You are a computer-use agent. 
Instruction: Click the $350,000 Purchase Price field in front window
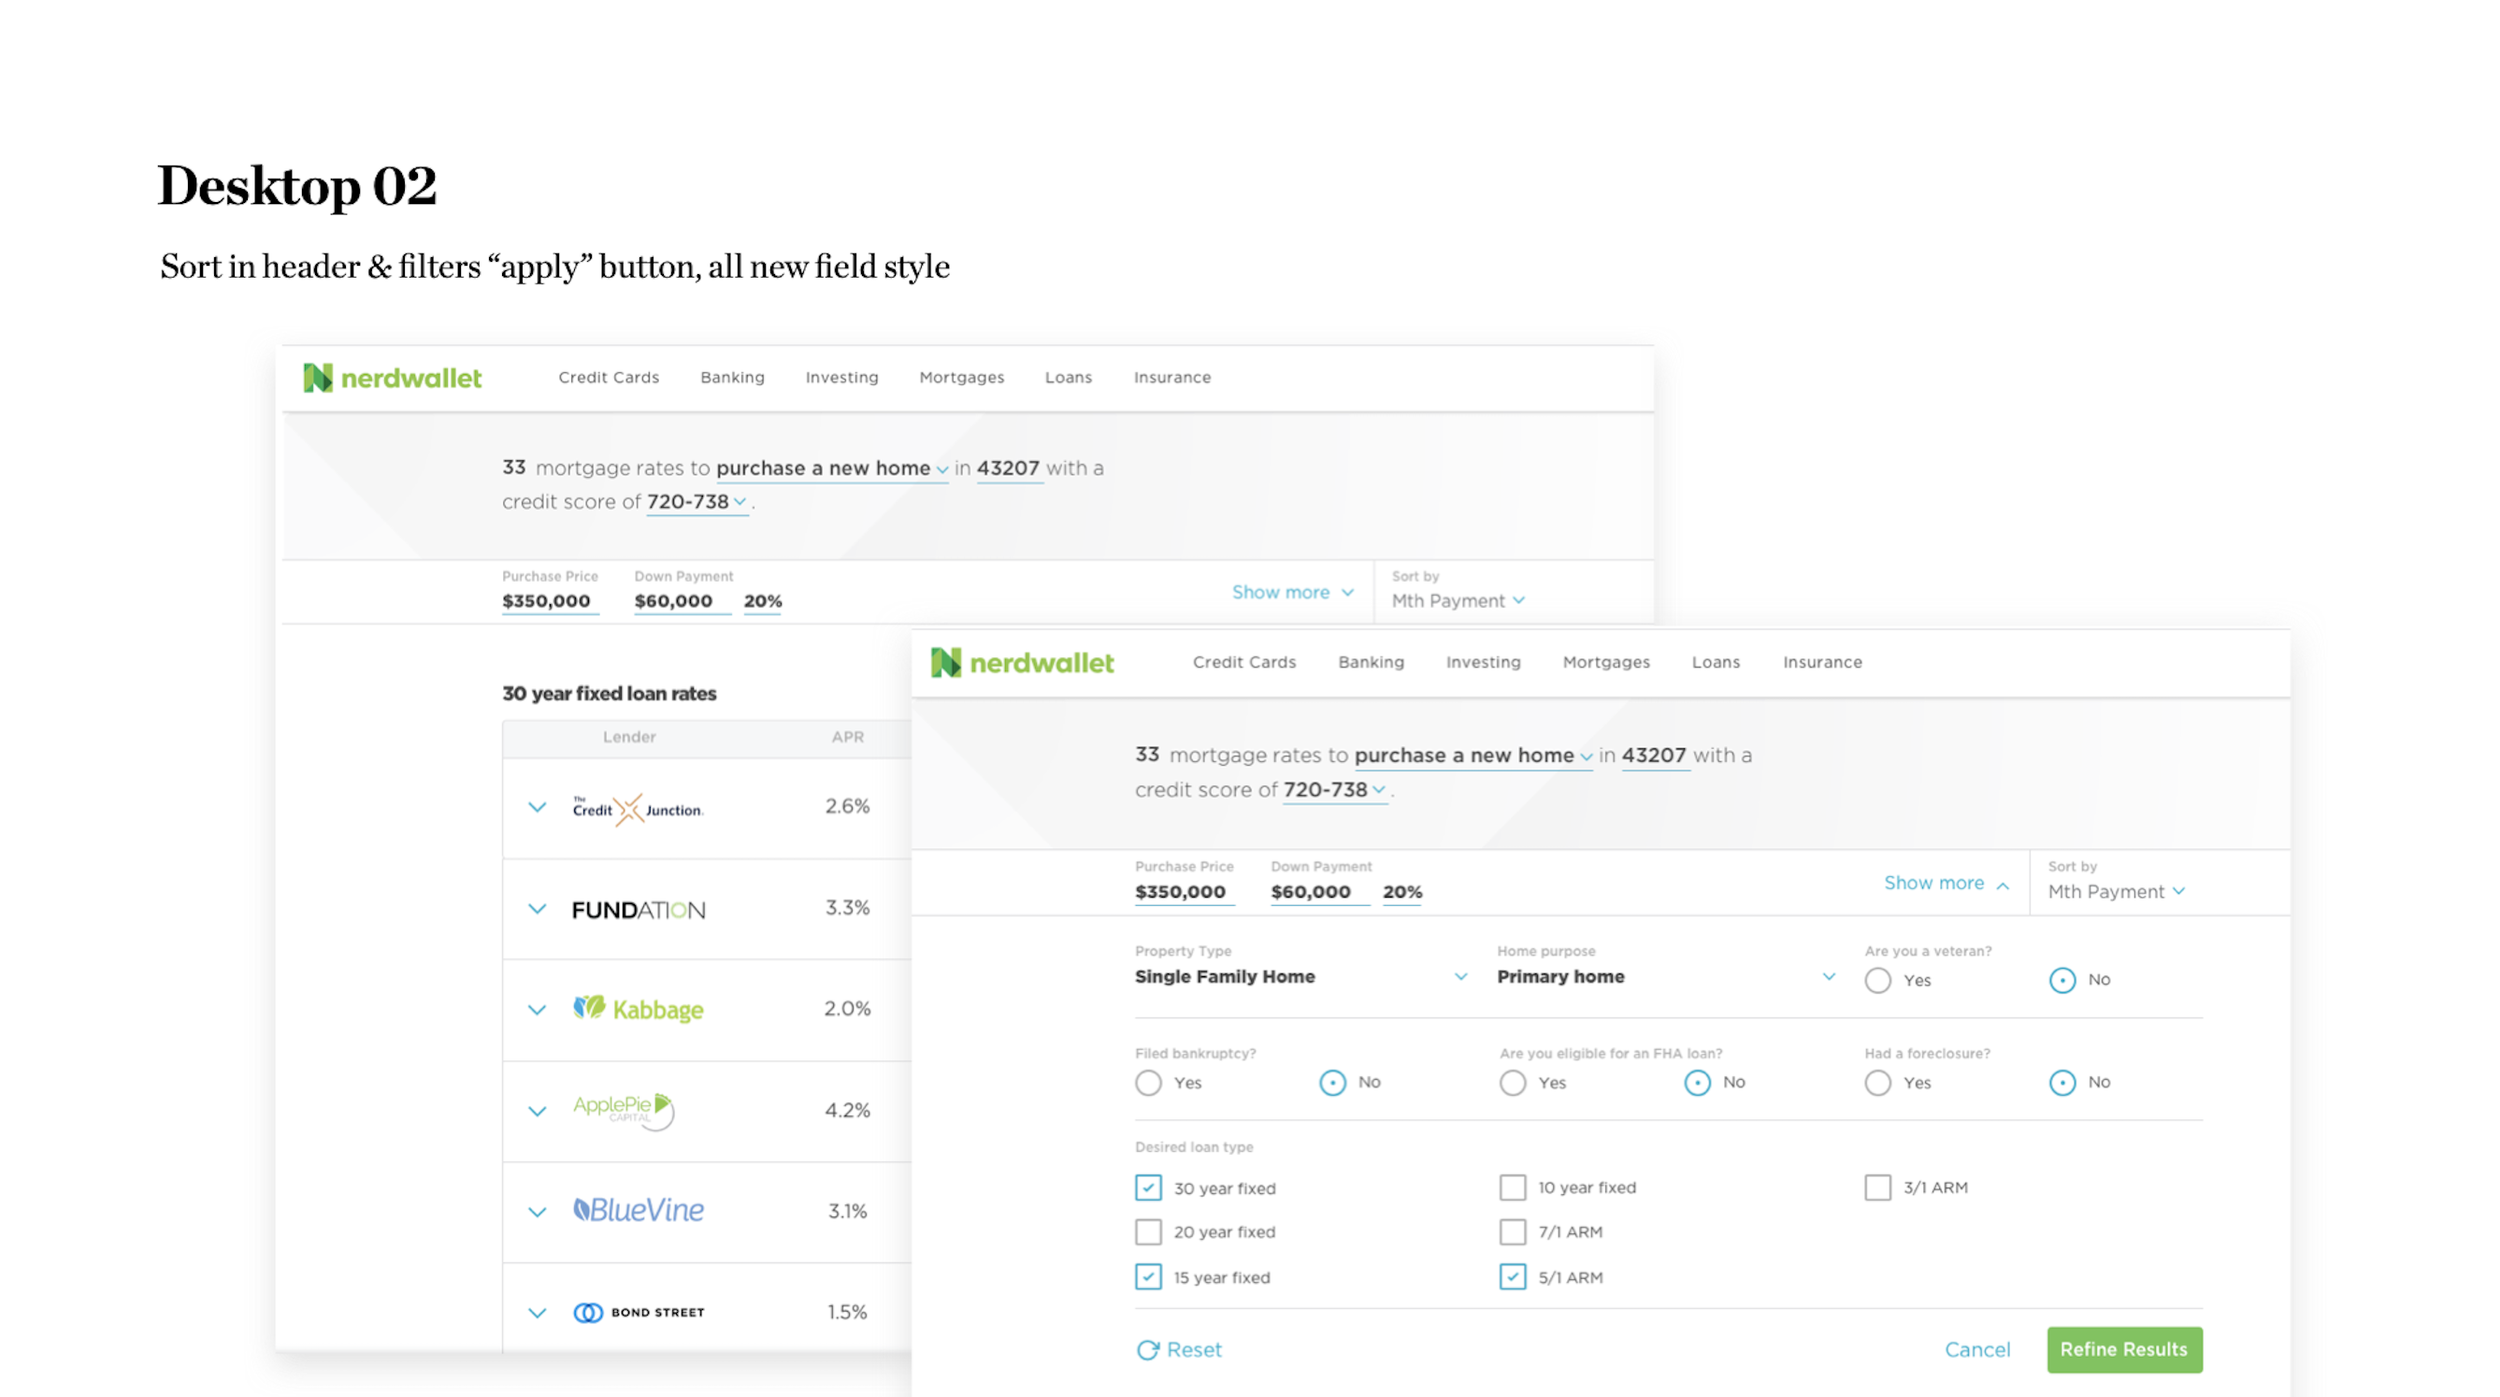tap(1180, 892)
